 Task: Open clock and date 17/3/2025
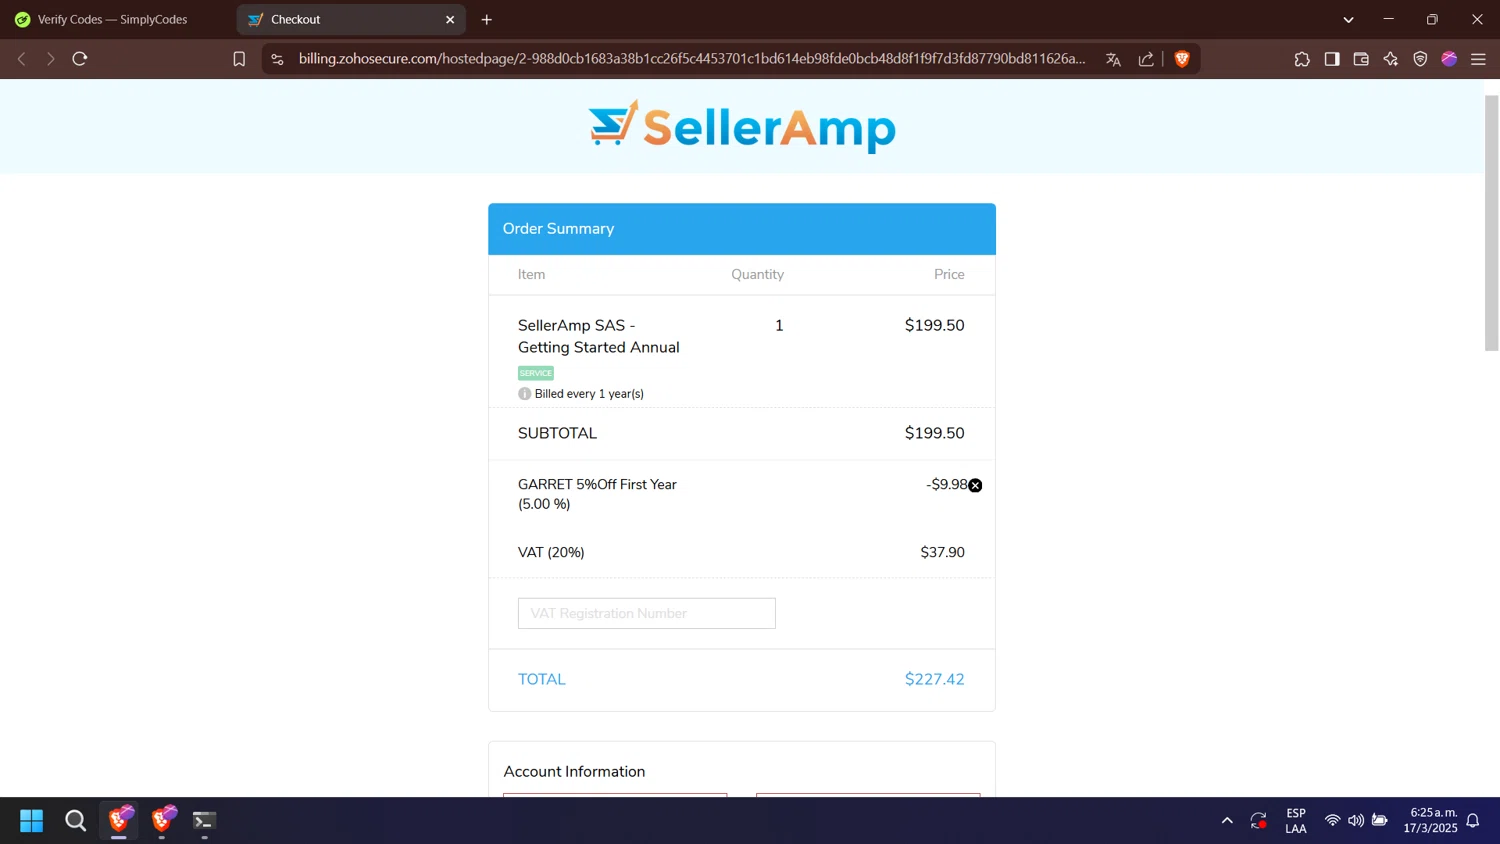point(1430,821)
